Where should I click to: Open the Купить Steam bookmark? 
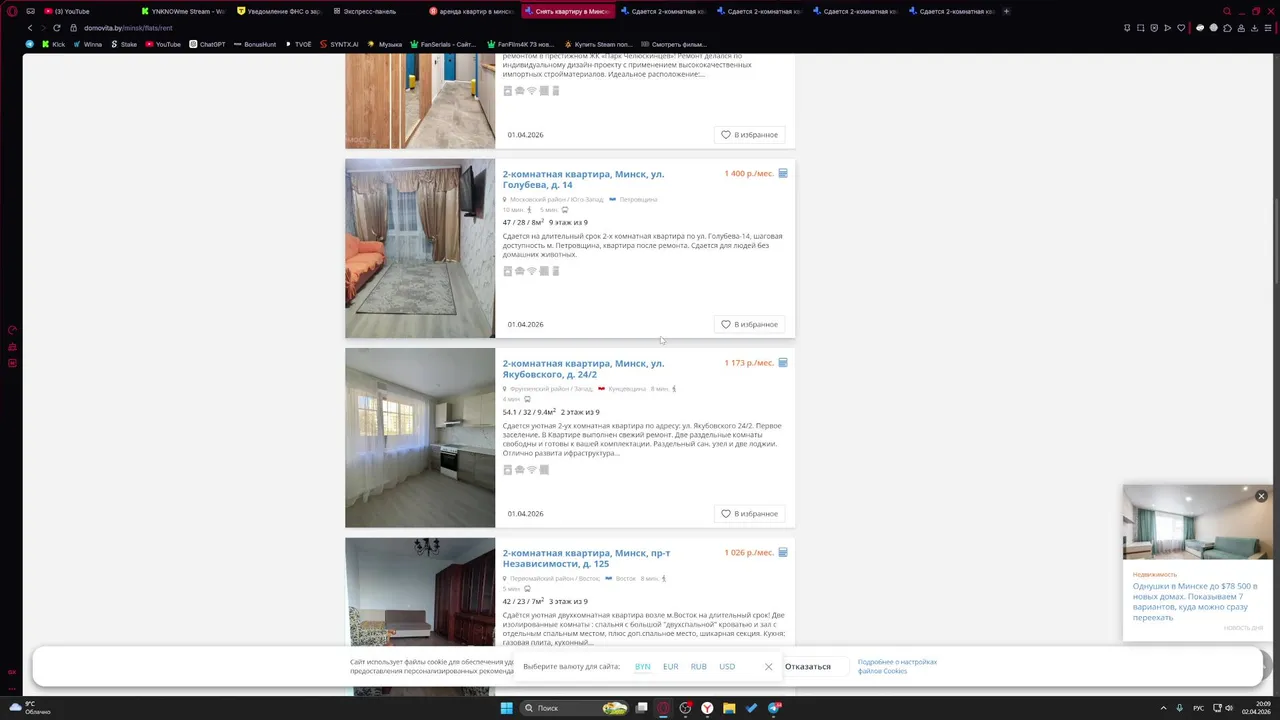(598, 44)
